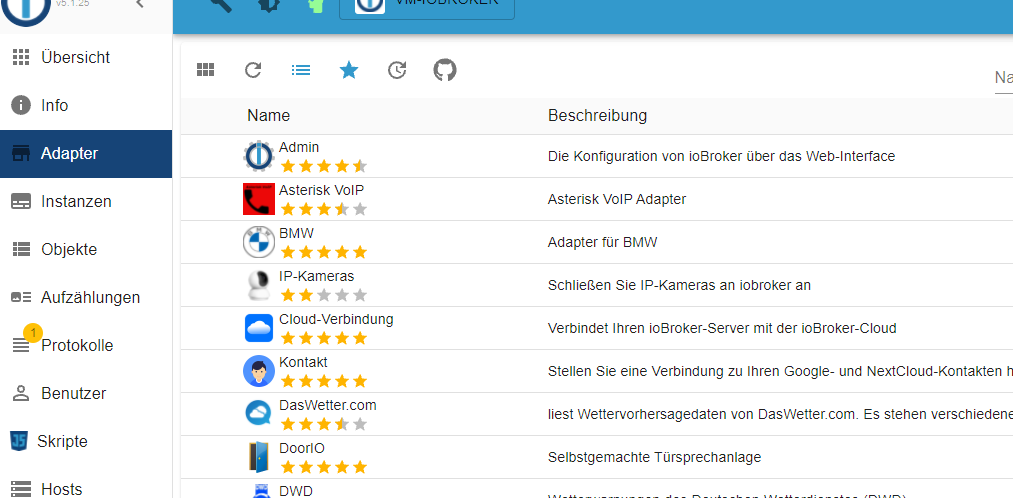Select the Kontakt adapter name

pyautogui.click(x=303, y=362)
